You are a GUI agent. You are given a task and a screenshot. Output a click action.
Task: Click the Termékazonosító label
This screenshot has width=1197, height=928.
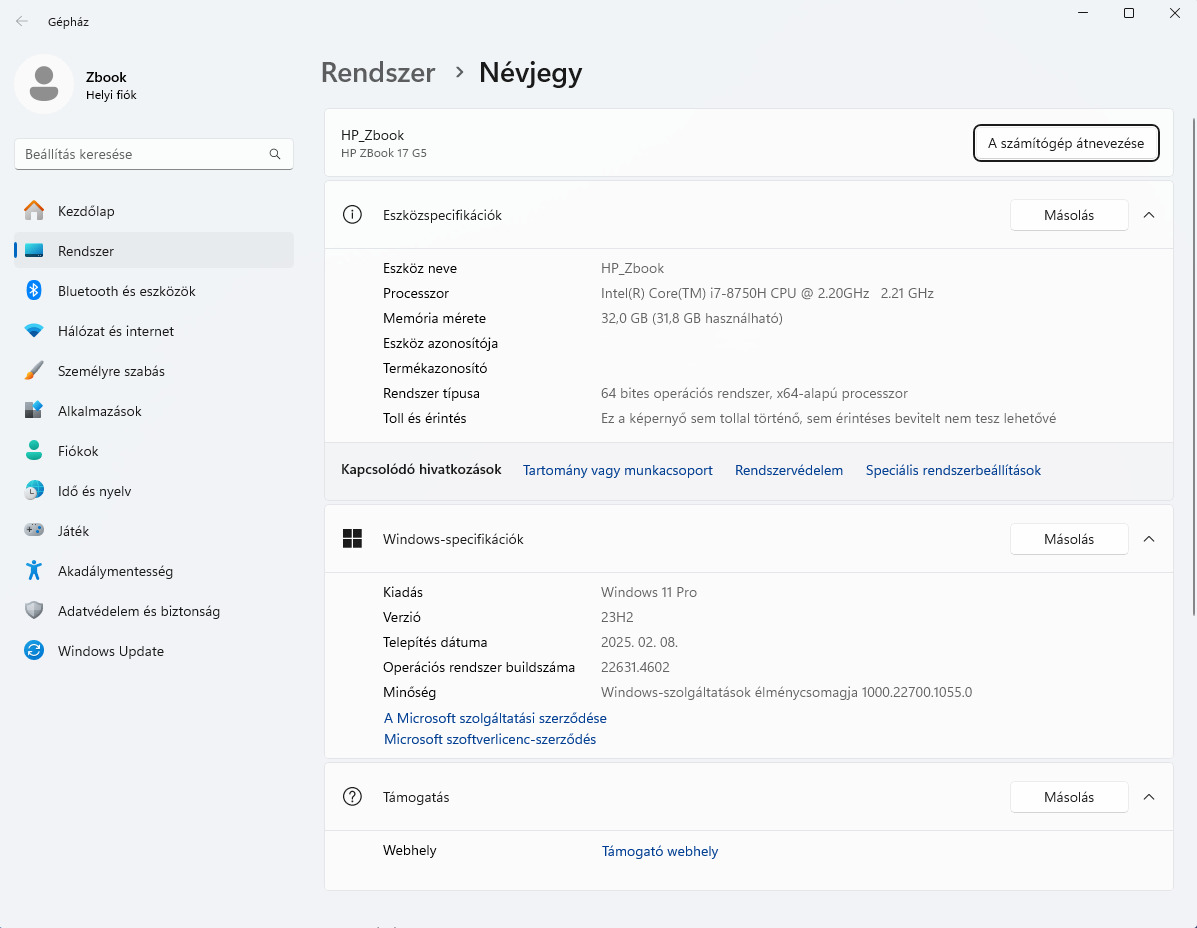(435, 368)
